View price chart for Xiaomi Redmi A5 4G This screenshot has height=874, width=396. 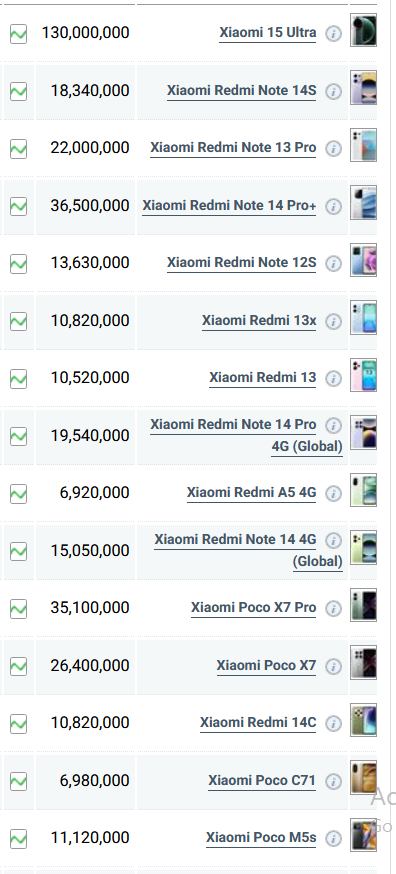(18, 493)
